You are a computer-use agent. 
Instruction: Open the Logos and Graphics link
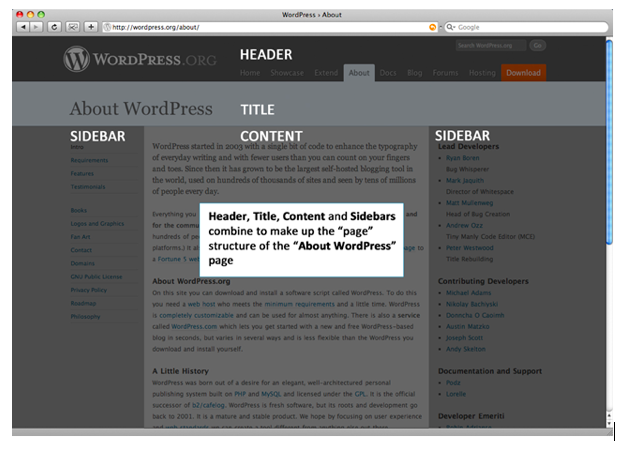click(x=97, y=224)
